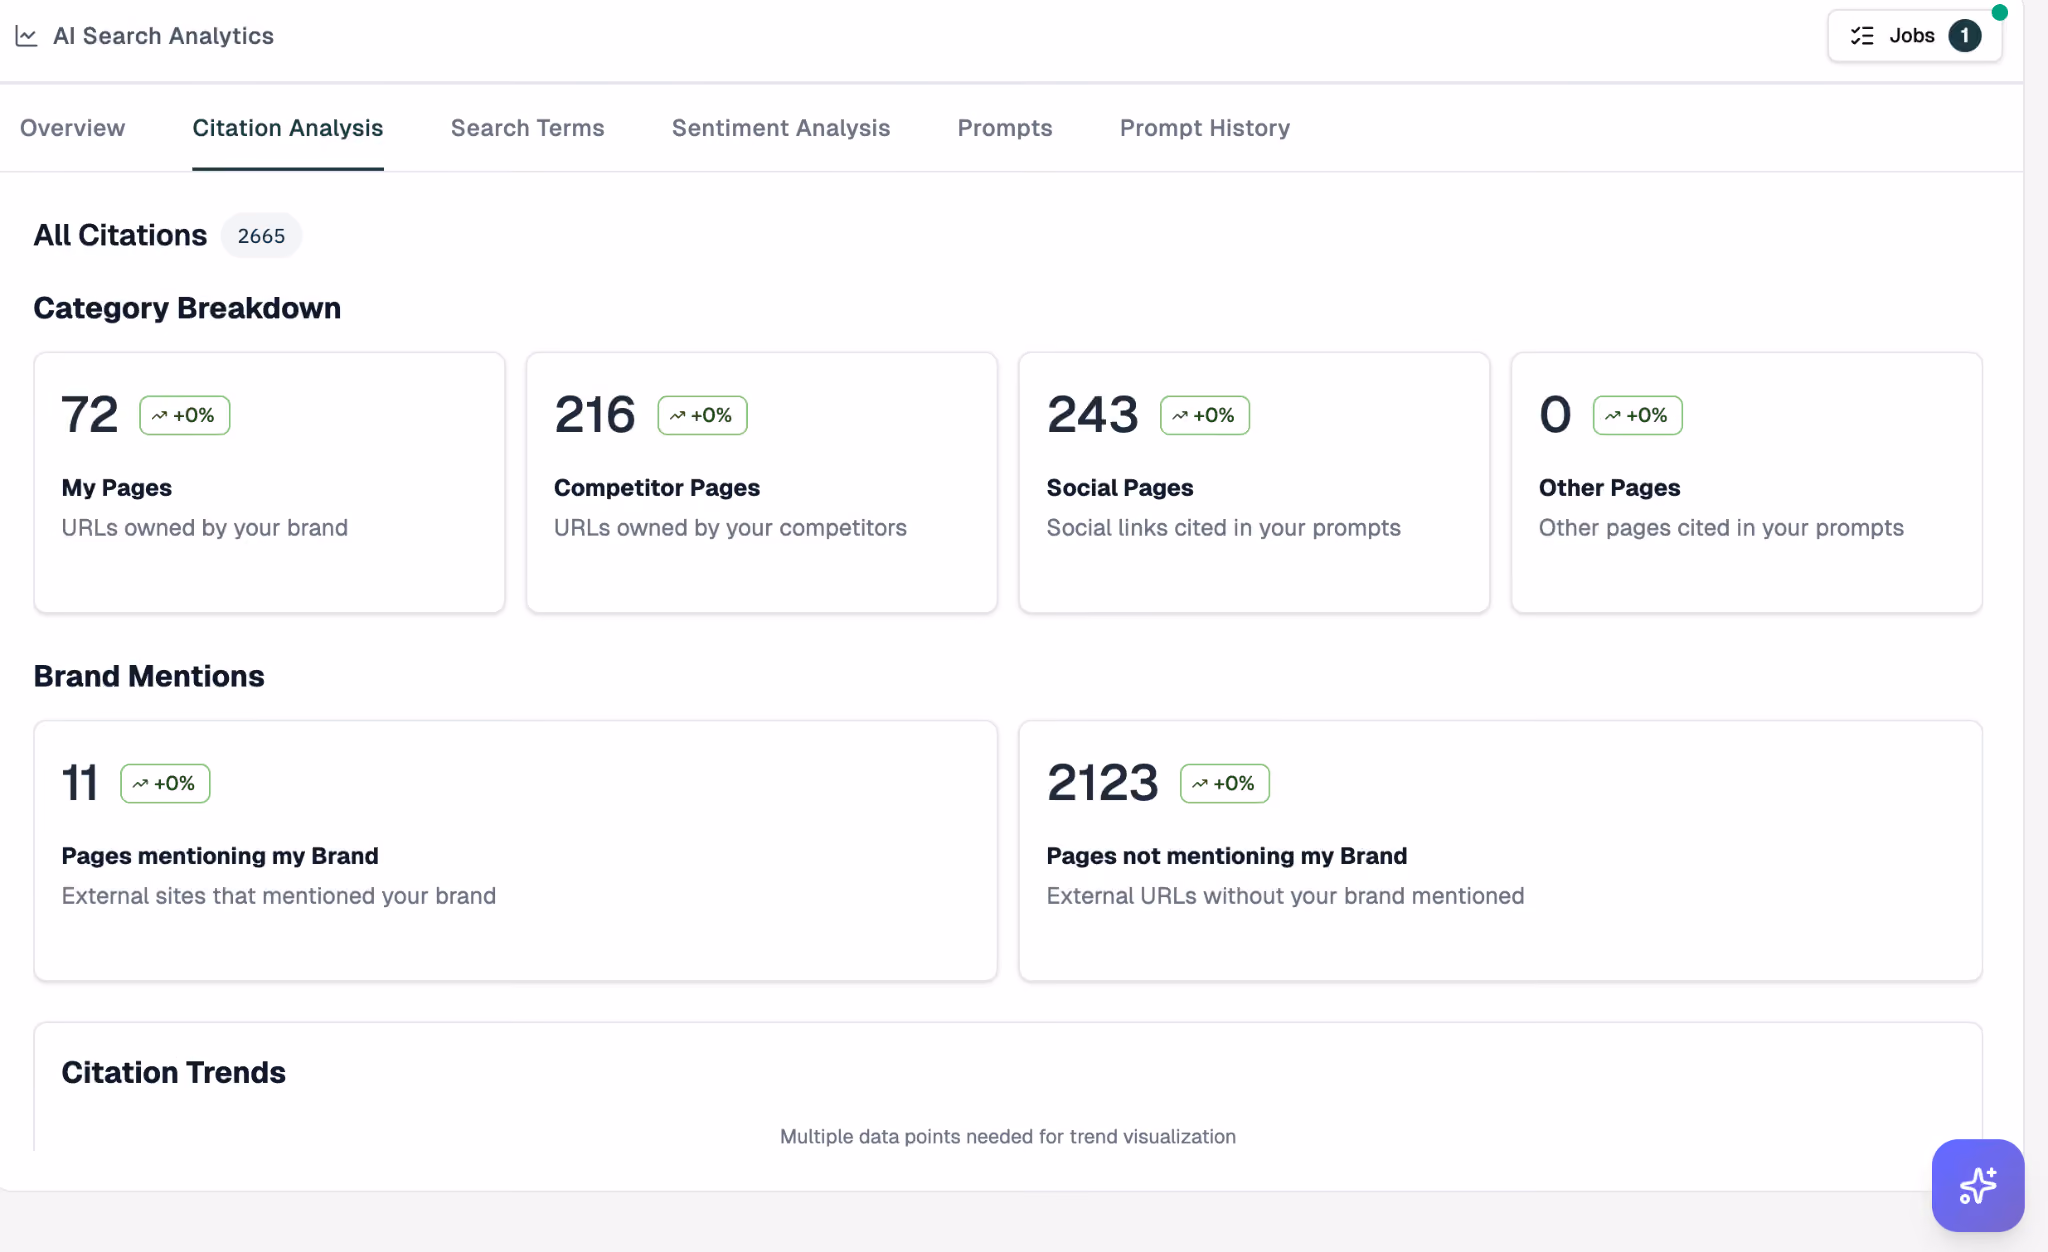
Task: Click the Jobs button
Action: click(1914, 36)
